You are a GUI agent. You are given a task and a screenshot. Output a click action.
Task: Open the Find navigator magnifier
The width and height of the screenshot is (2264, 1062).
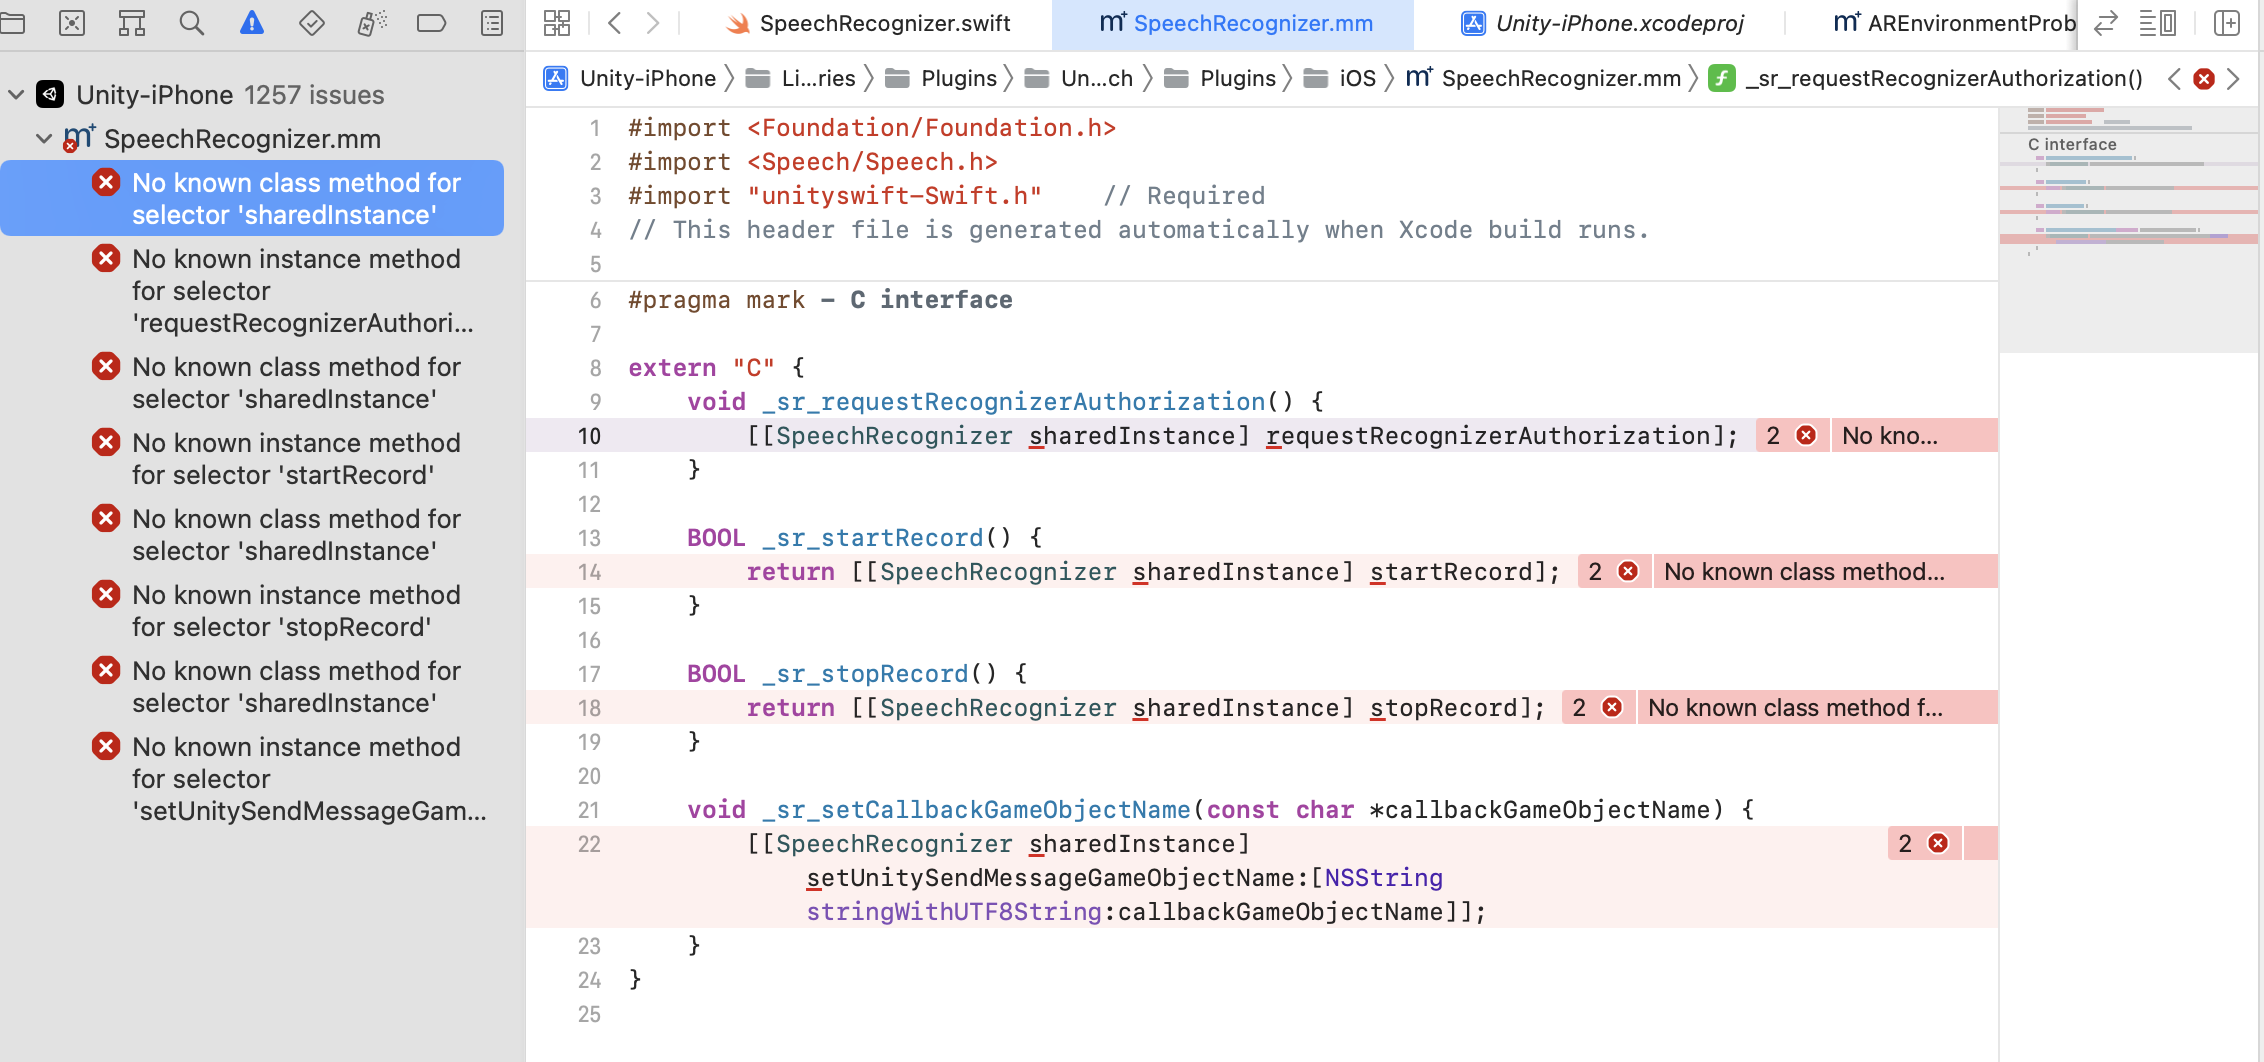191,23
